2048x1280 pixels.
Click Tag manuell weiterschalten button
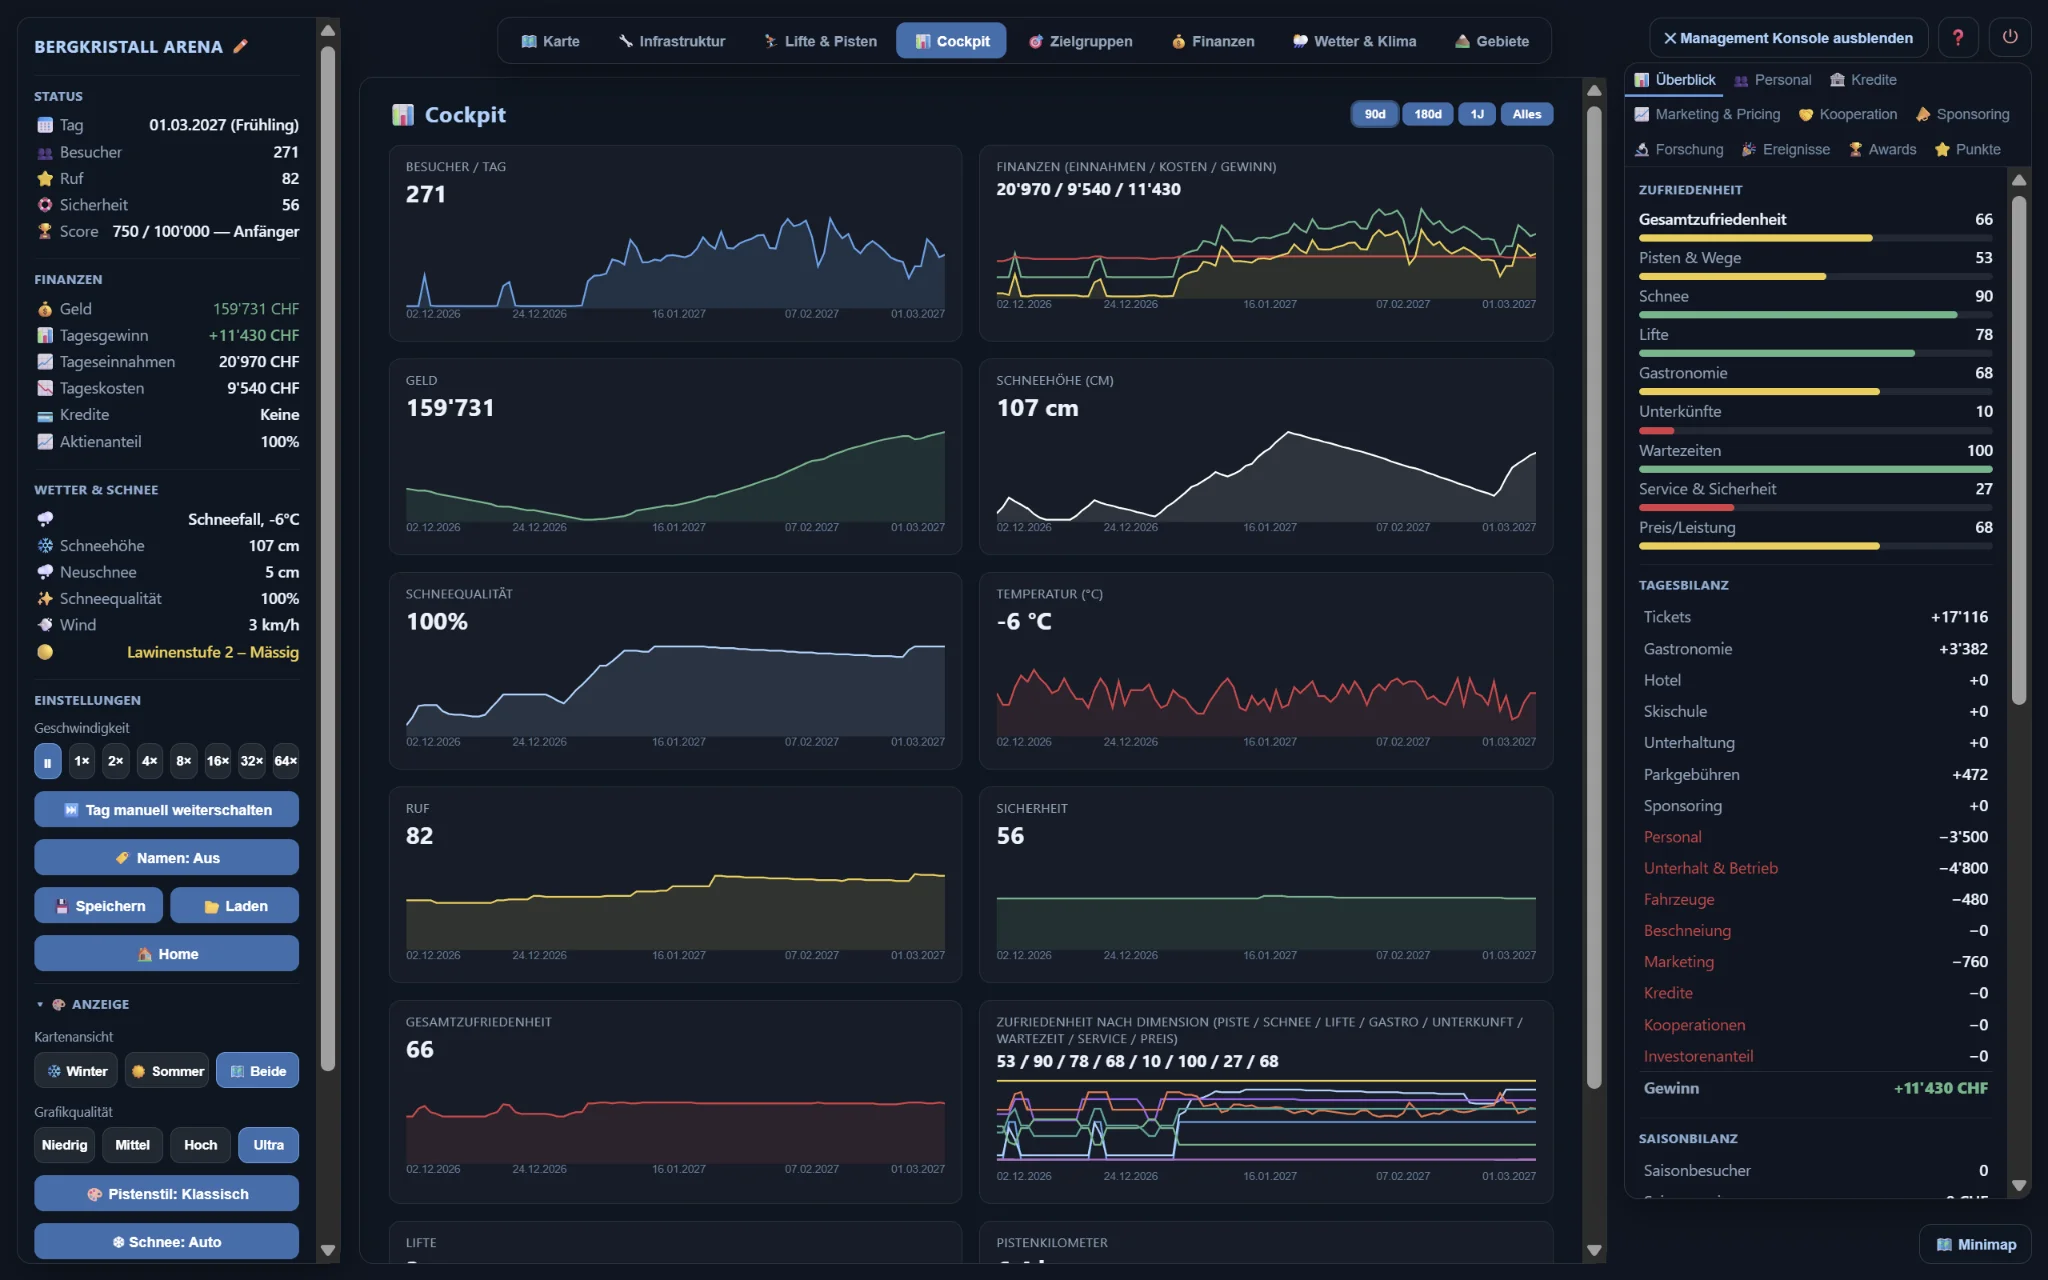(x=166, y=810)
